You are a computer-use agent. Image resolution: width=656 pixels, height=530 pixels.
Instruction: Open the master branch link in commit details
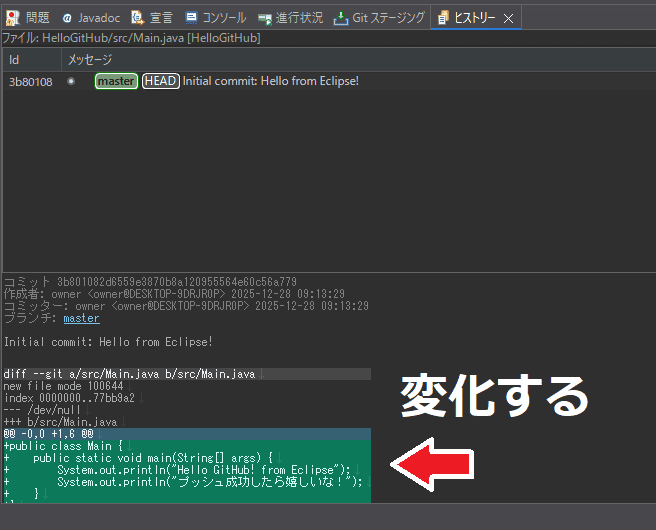pyautogui.click(x=81, y=318)
